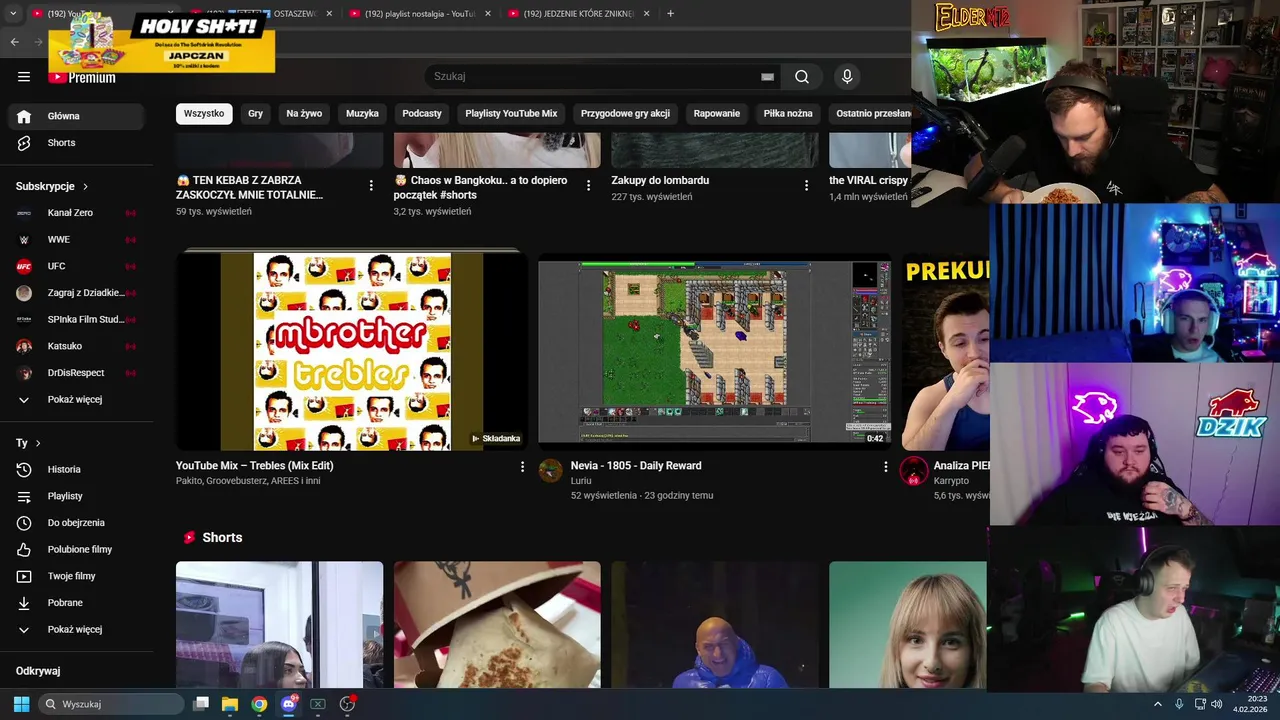Screen dimensions: 1280x720
Task: Open a new browser tab
Action: coord(670,14)
